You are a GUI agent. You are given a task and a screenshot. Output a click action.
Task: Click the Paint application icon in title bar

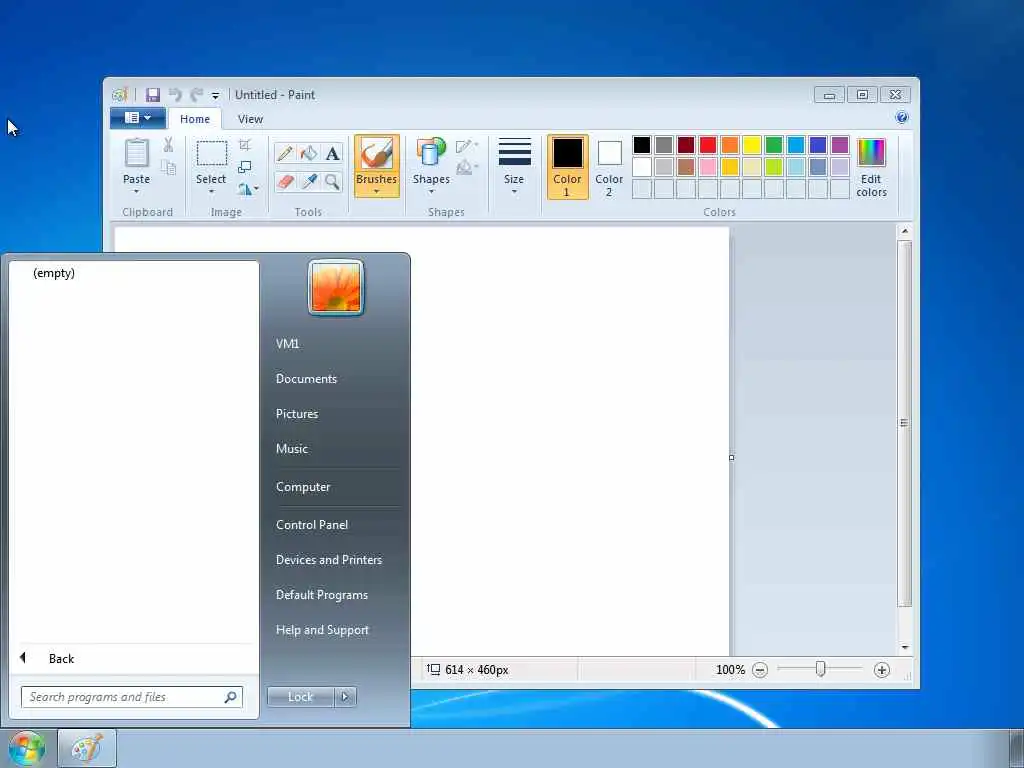pos(120,95)
